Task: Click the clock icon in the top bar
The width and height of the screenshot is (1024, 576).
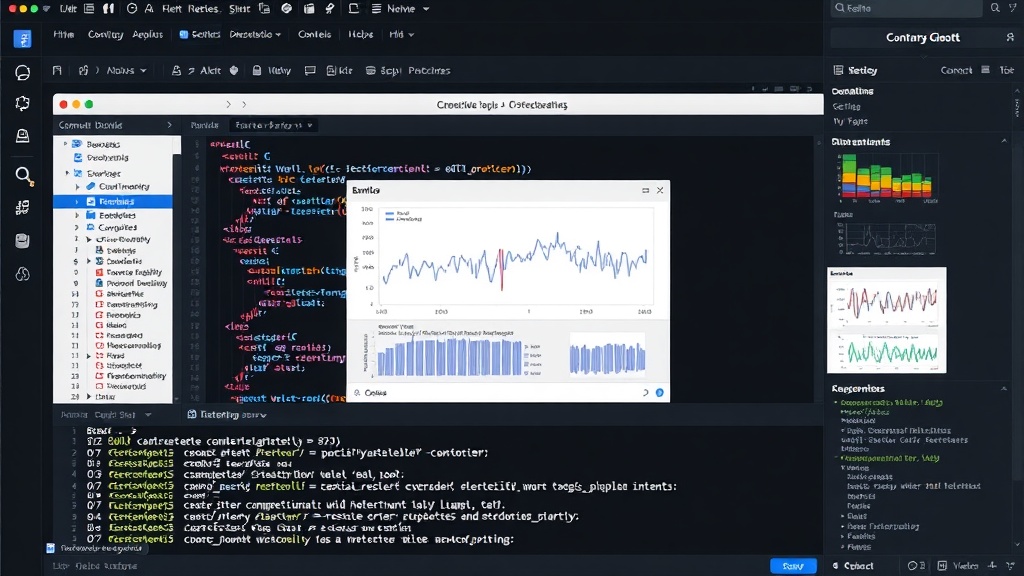Action: (132, 8)
